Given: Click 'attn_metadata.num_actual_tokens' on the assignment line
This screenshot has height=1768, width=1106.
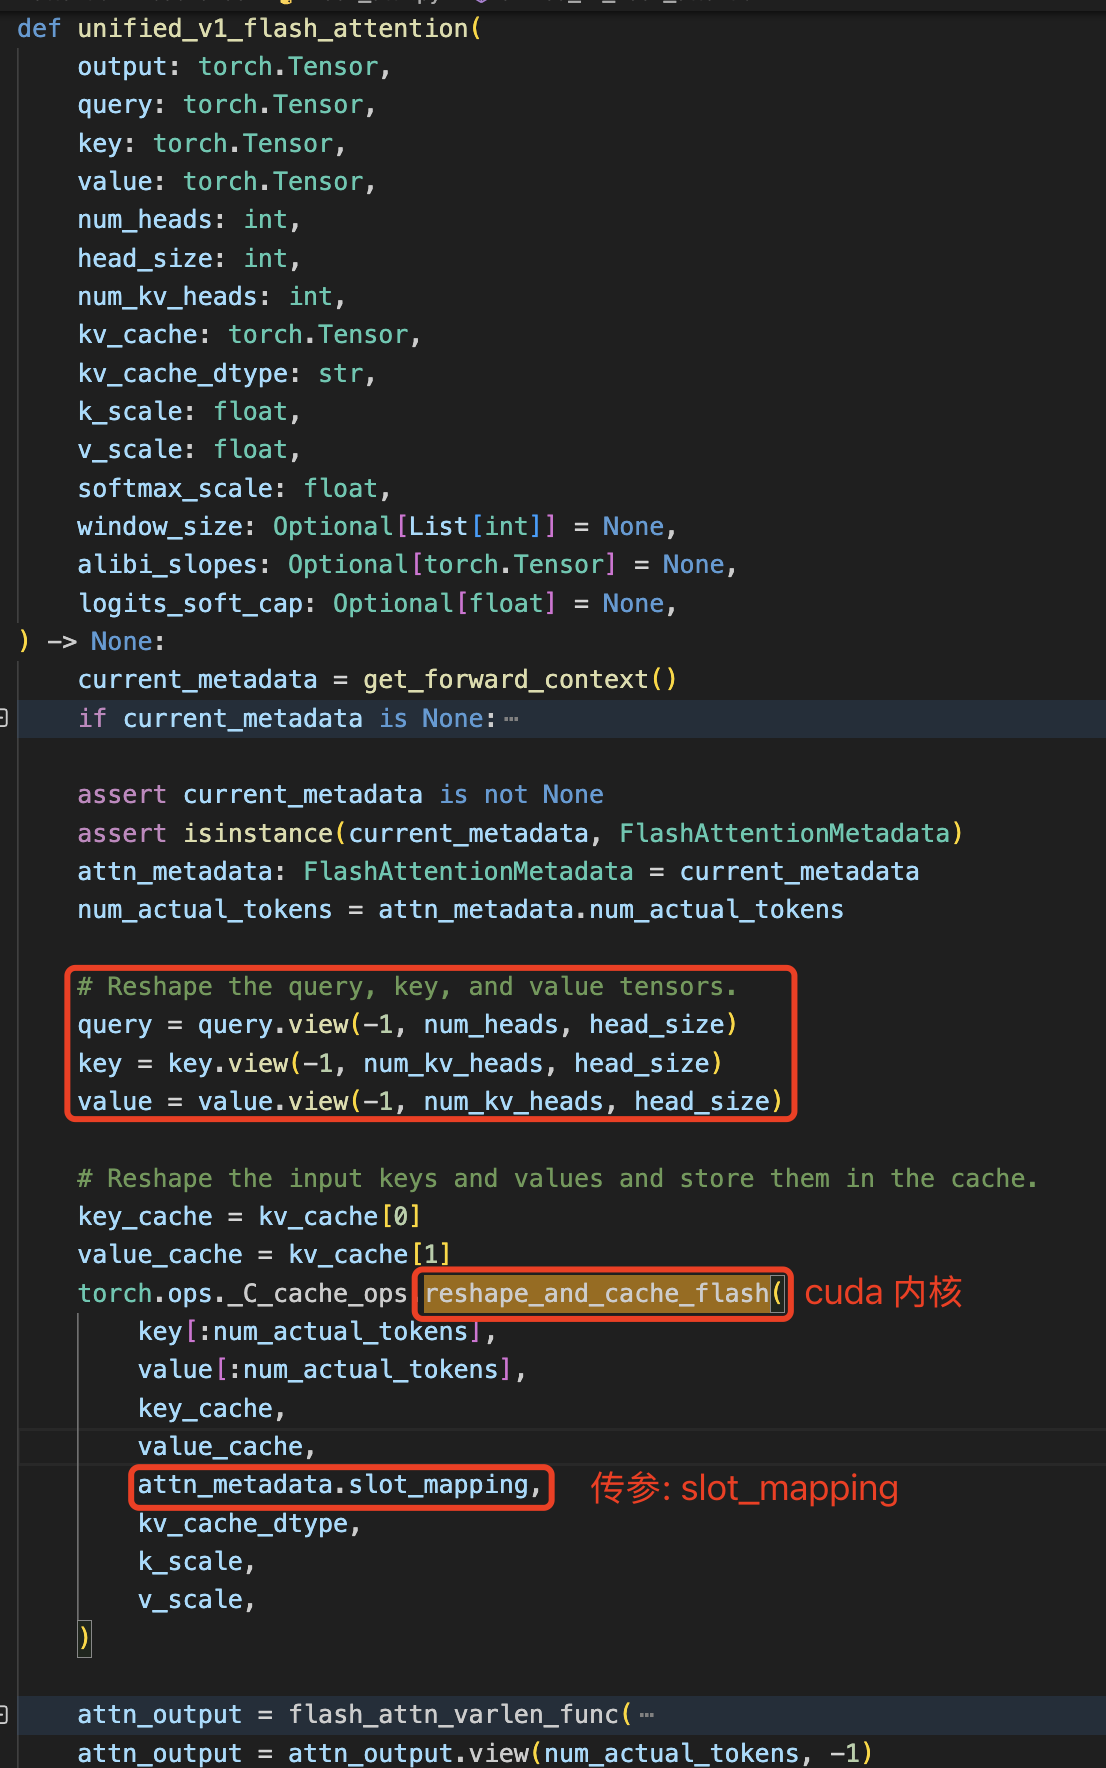Looking at the screenshot, I should [611, 910].
